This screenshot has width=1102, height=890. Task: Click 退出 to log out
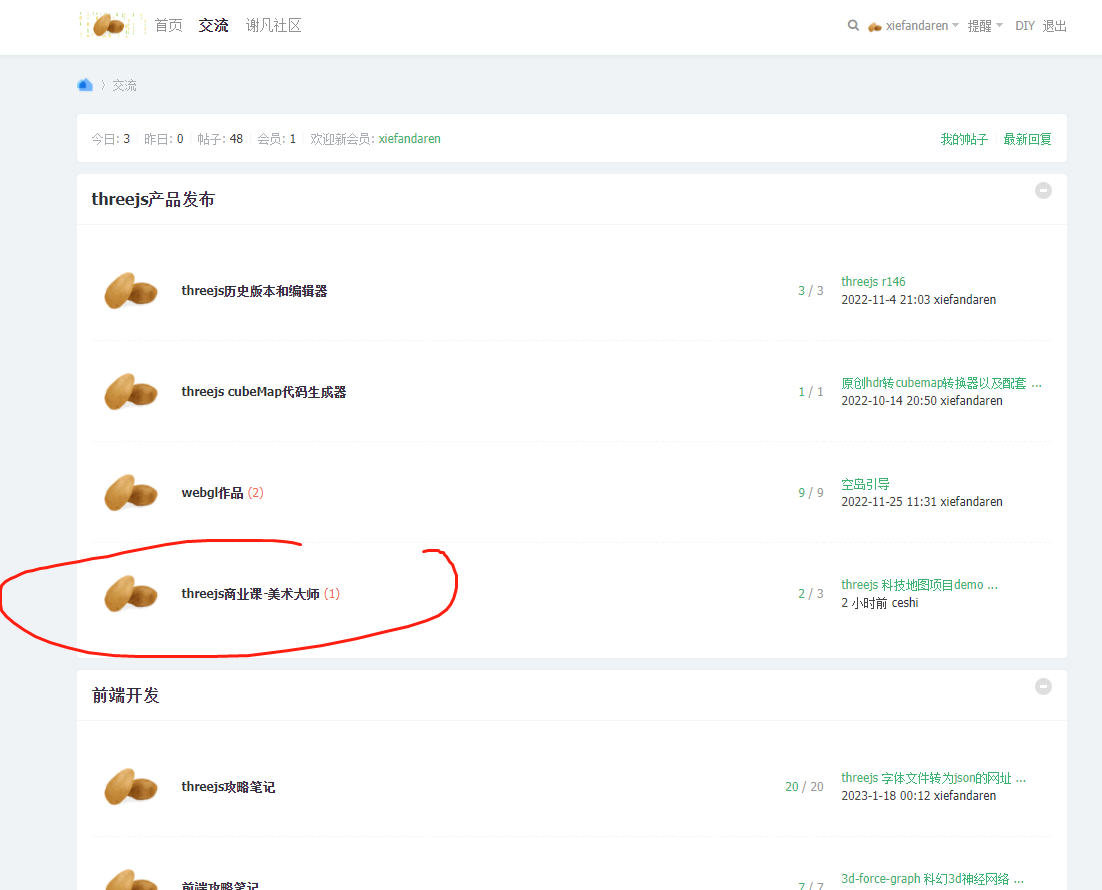(x=1054, y=25)
